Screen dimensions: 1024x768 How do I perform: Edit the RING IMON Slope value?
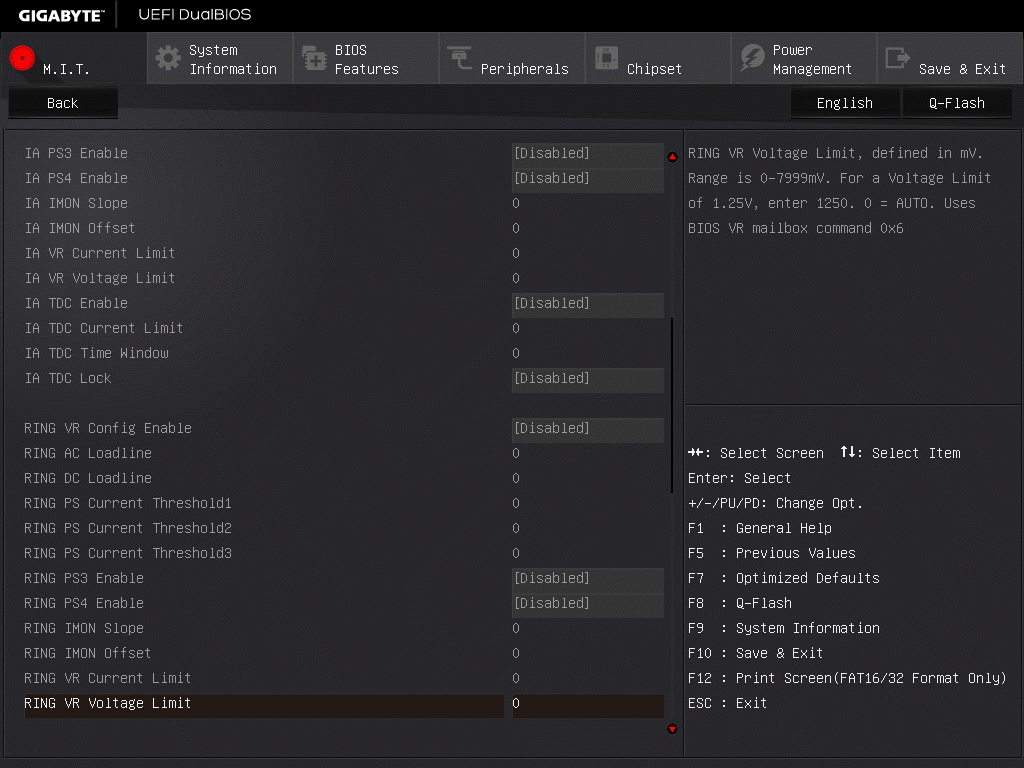(x=516, y=628)
